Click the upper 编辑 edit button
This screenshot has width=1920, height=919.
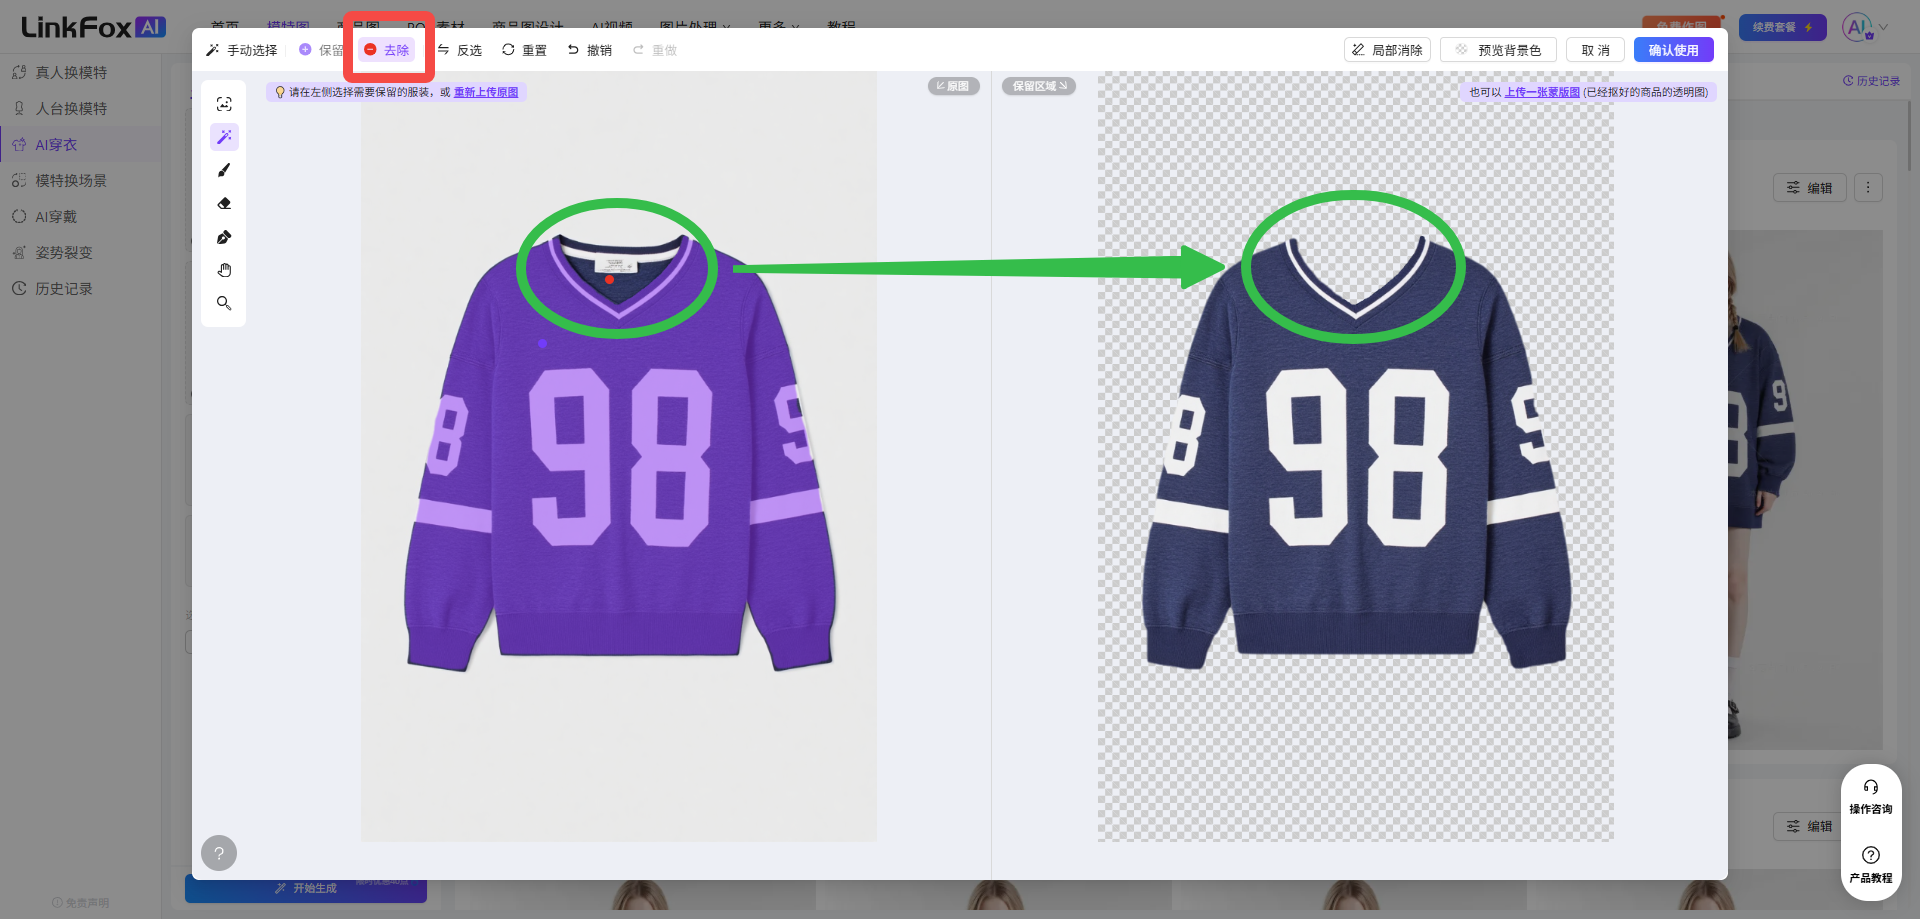click(x=1810, y=187)
